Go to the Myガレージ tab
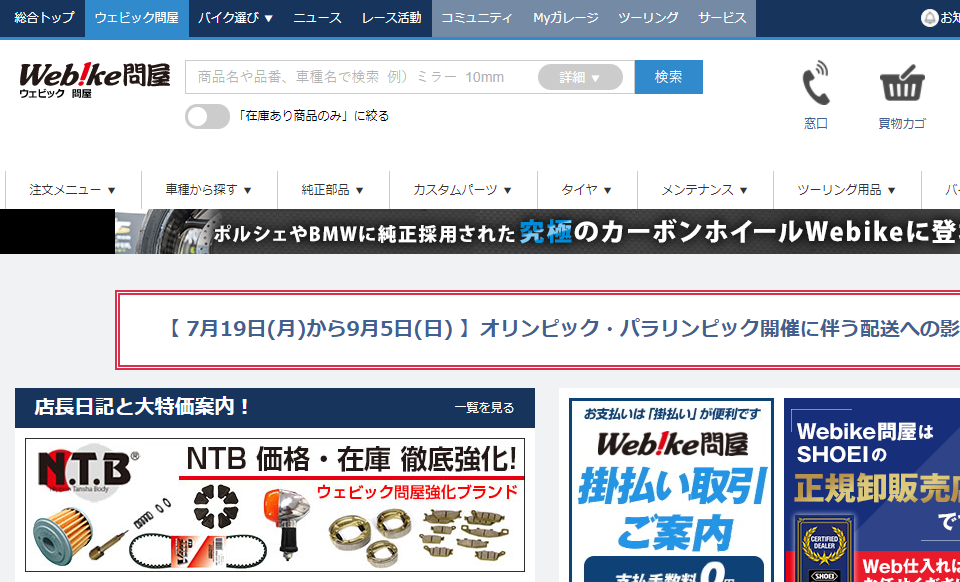Image resolution: width=960 pixels, height=582 pixels. [x=565, y=18]
